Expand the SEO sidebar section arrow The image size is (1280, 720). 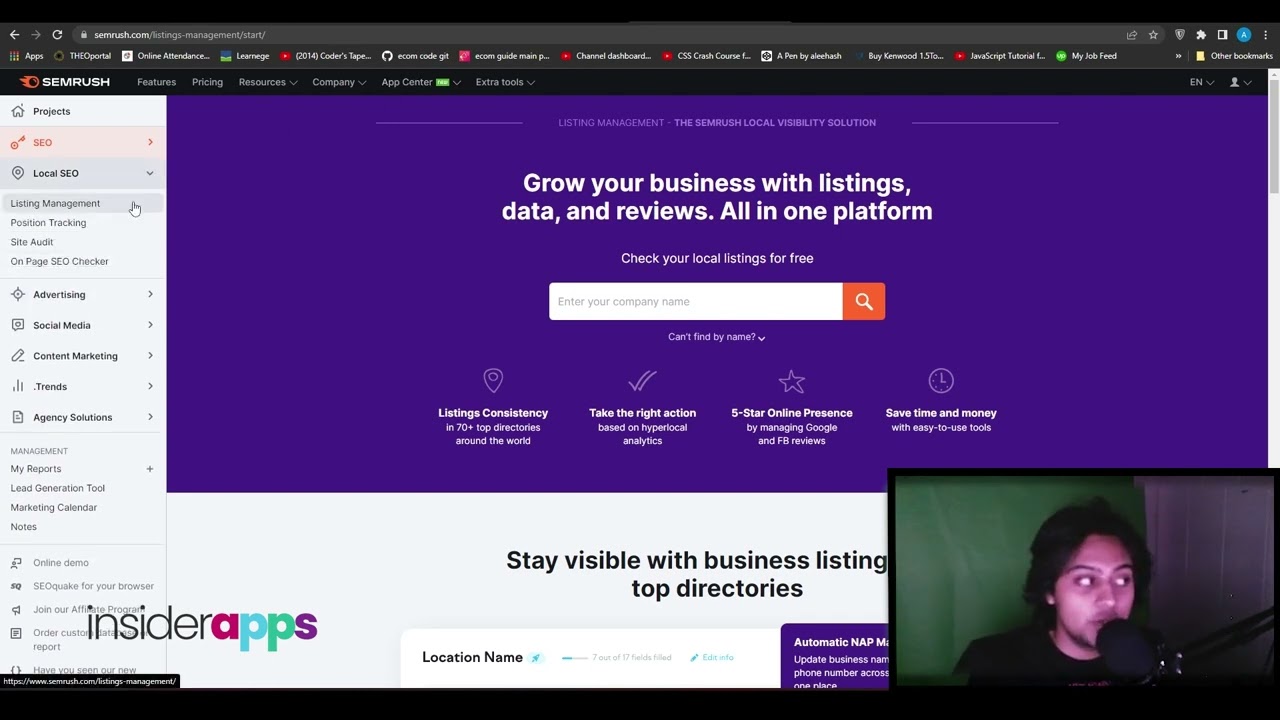(150, 142)
